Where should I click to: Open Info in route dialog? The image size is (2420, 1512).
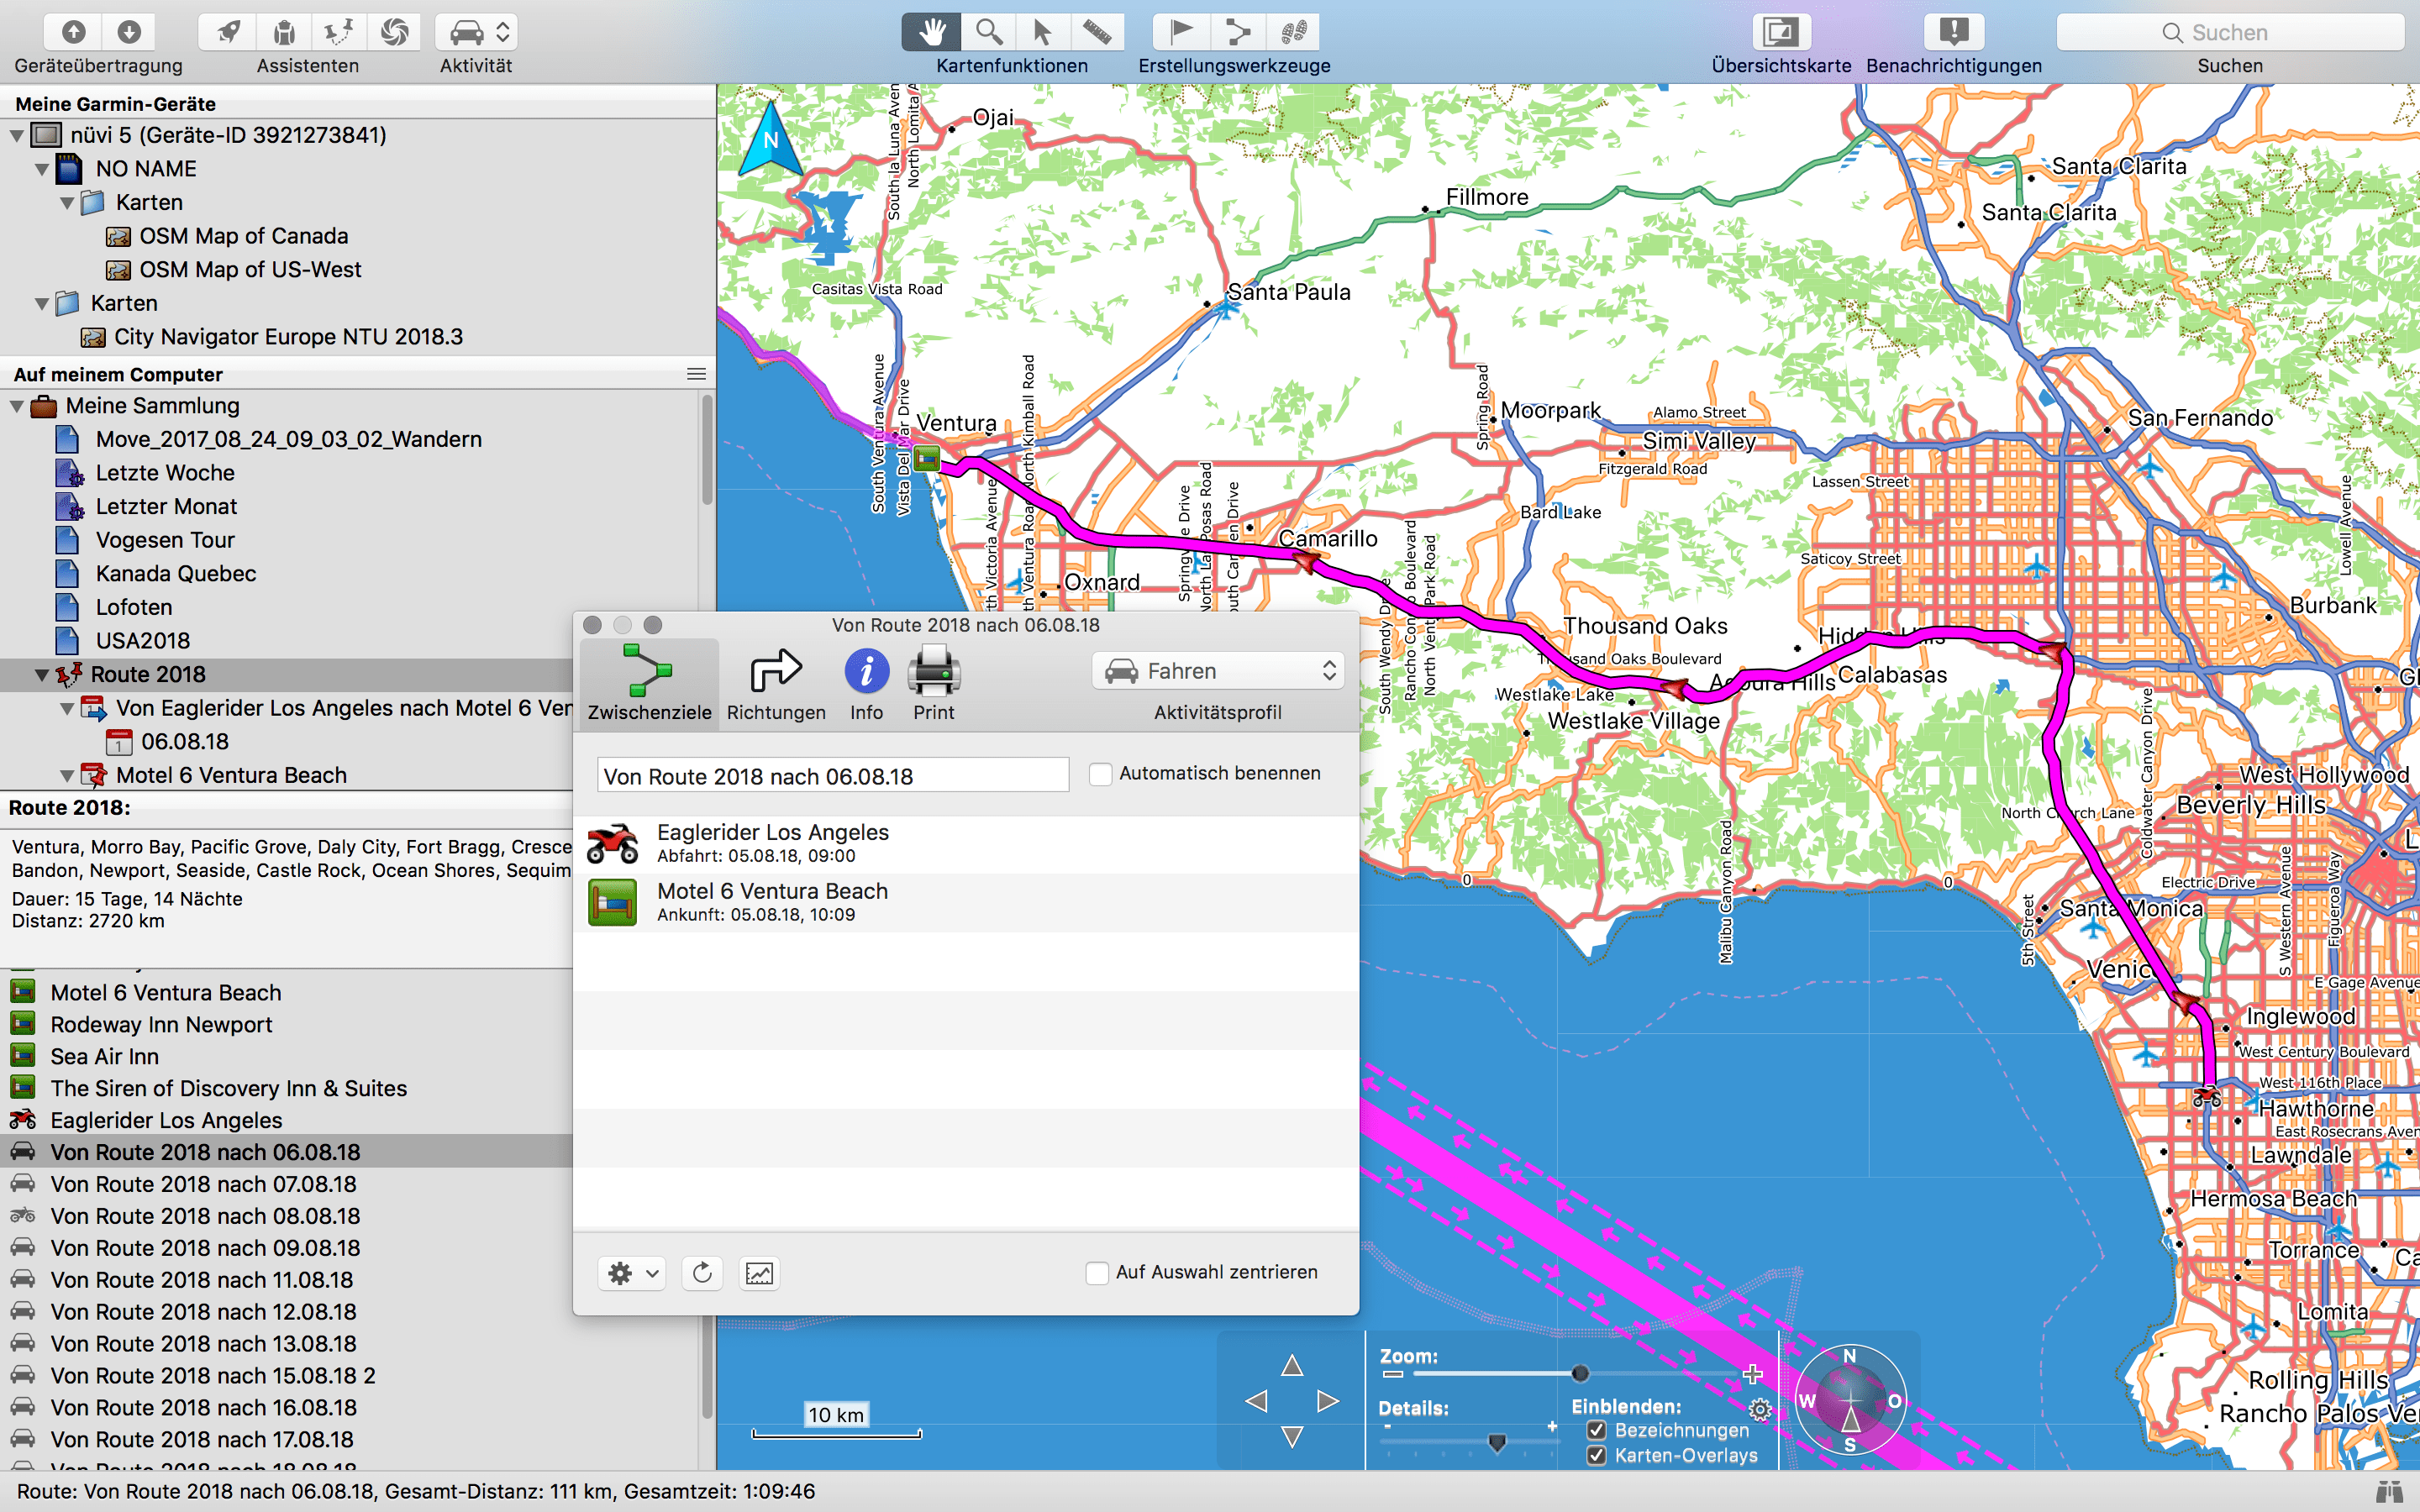(866, 684)
